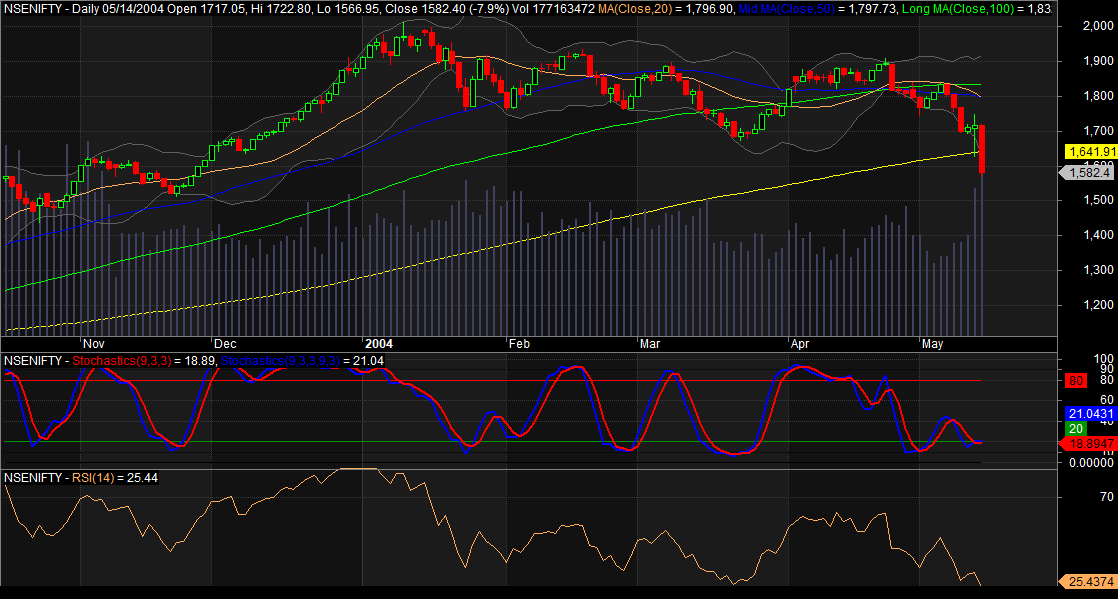
Task: Click the blue Stochastics(9,3,3,9,3) = 21.04 label
Action: 302,362
